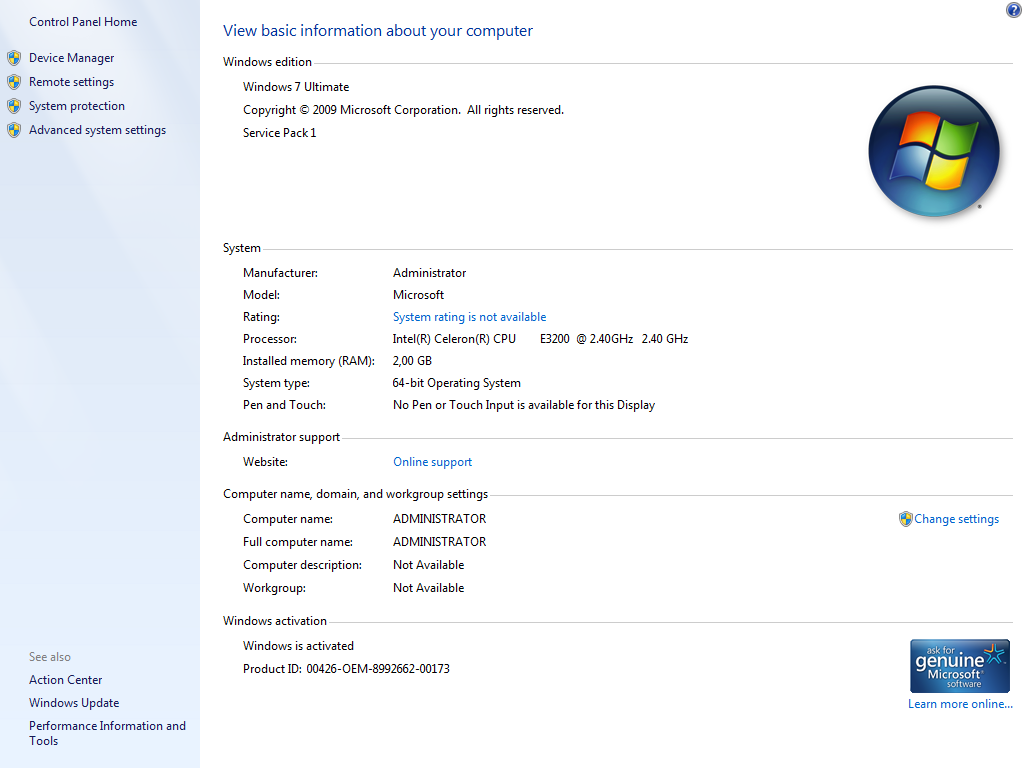Viewport: 1024px width, 768px height.
Task: Click the shield icon beside Advanced system settings
Action: (x=14, y=131)
